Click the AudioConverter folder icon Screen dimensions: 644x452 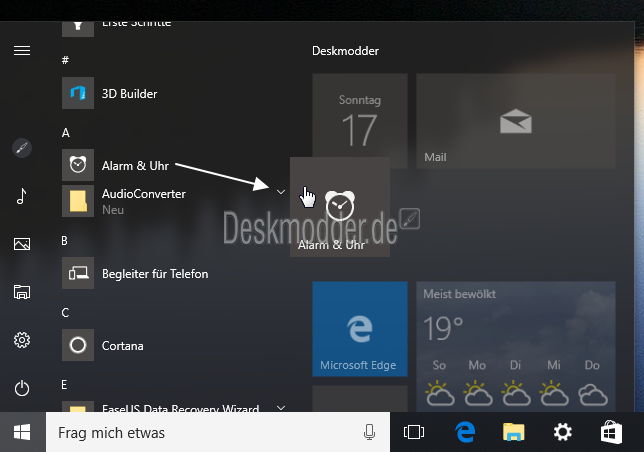(78, 201)
